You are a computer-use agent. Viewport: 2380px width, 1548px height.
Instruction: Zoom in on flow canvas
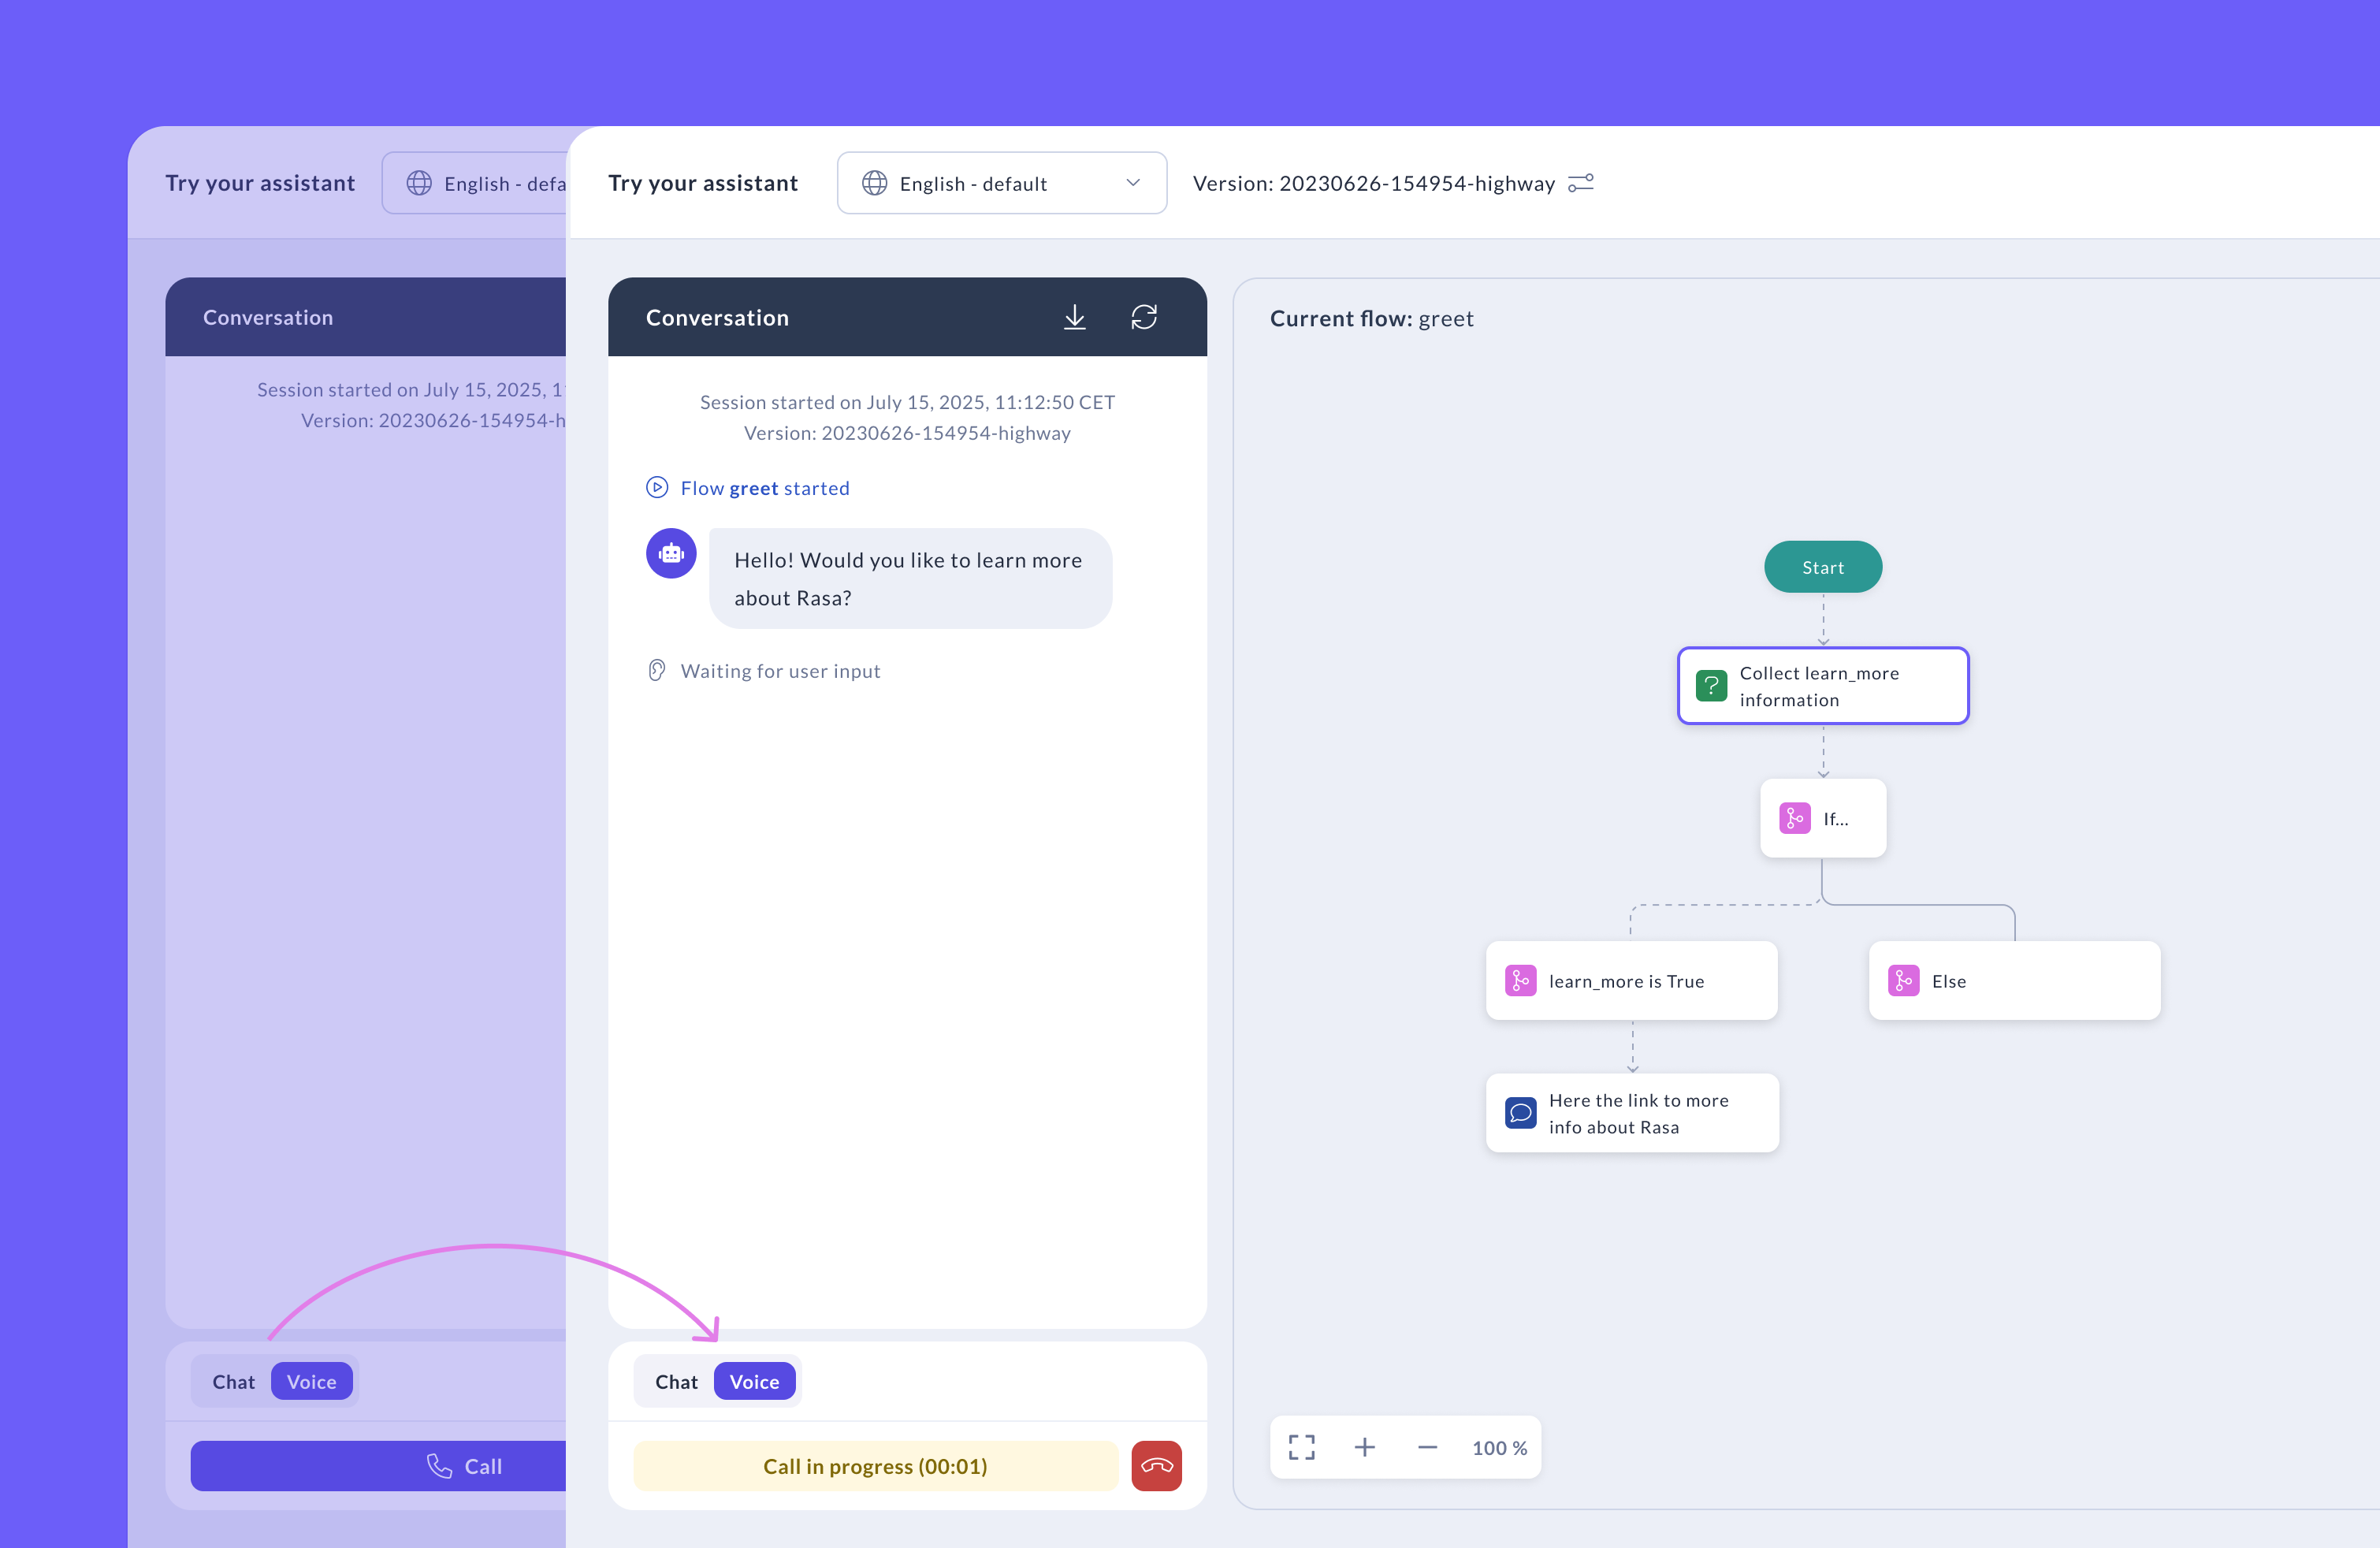tap(1364, 1447)
